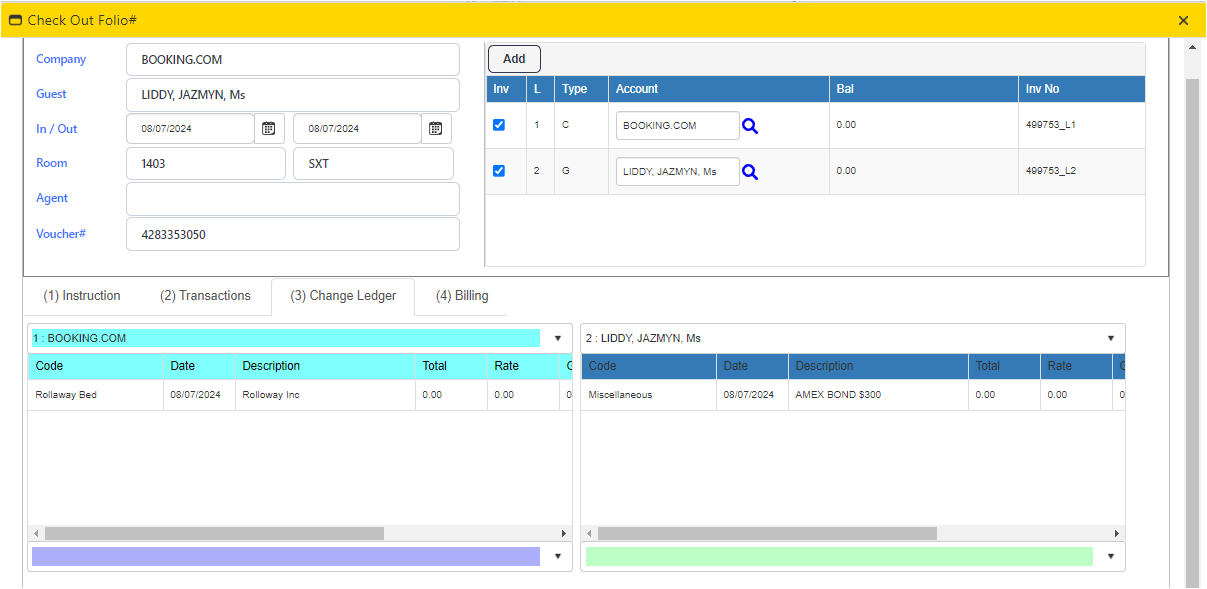
Task: Open the green dropdown below right ledger
Action: coord(1110,556)
